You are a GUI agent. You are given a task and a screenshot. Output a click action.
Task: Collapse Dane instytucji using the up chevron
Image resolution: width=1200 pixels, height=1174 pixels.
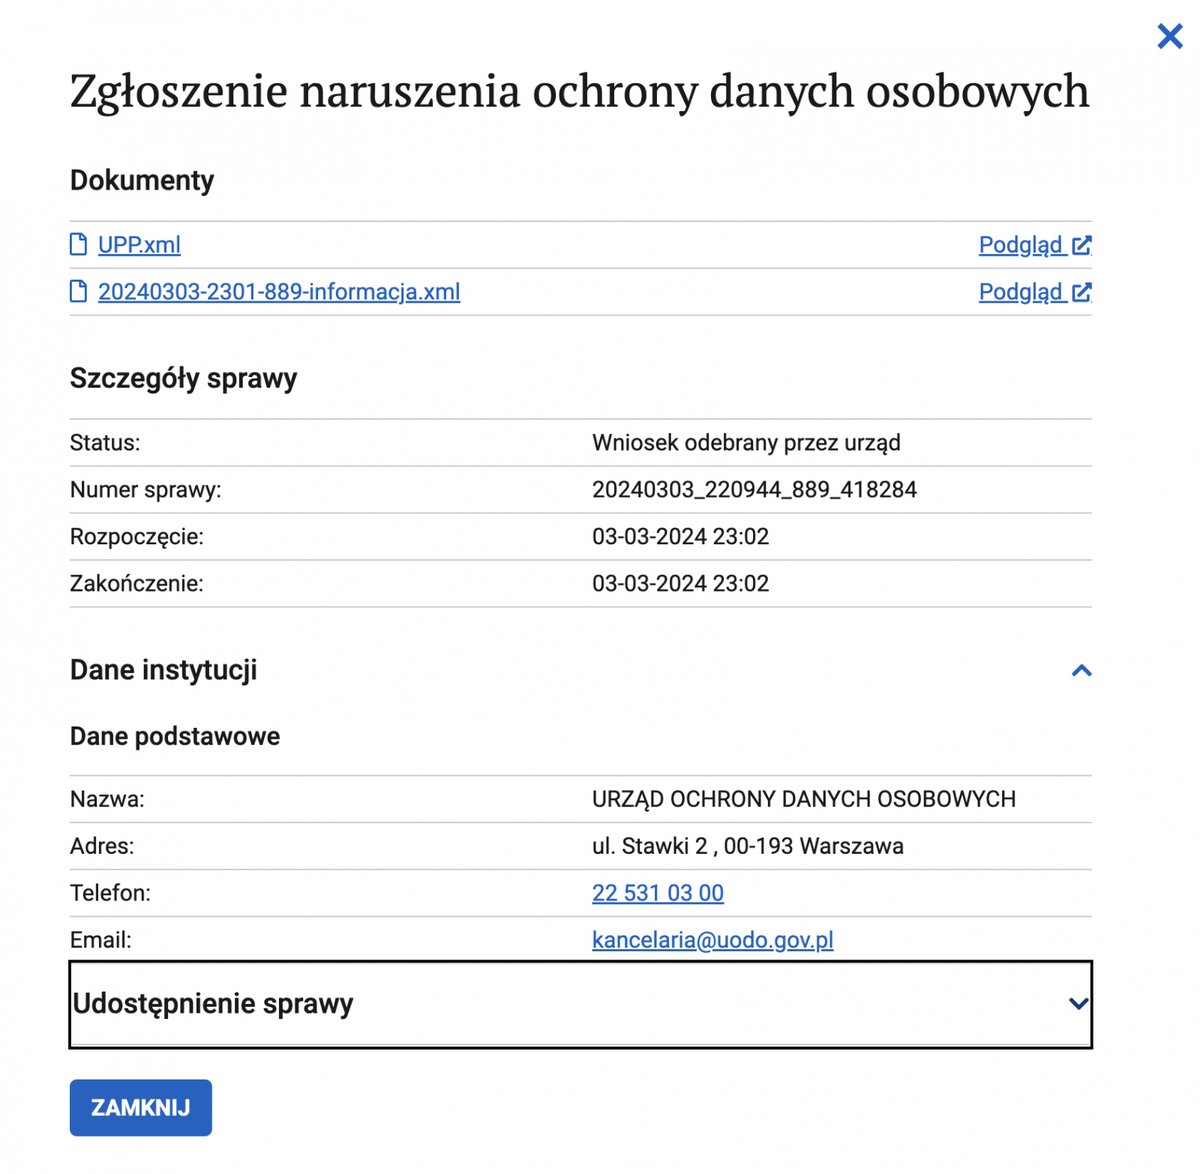tap(1081, 670)
